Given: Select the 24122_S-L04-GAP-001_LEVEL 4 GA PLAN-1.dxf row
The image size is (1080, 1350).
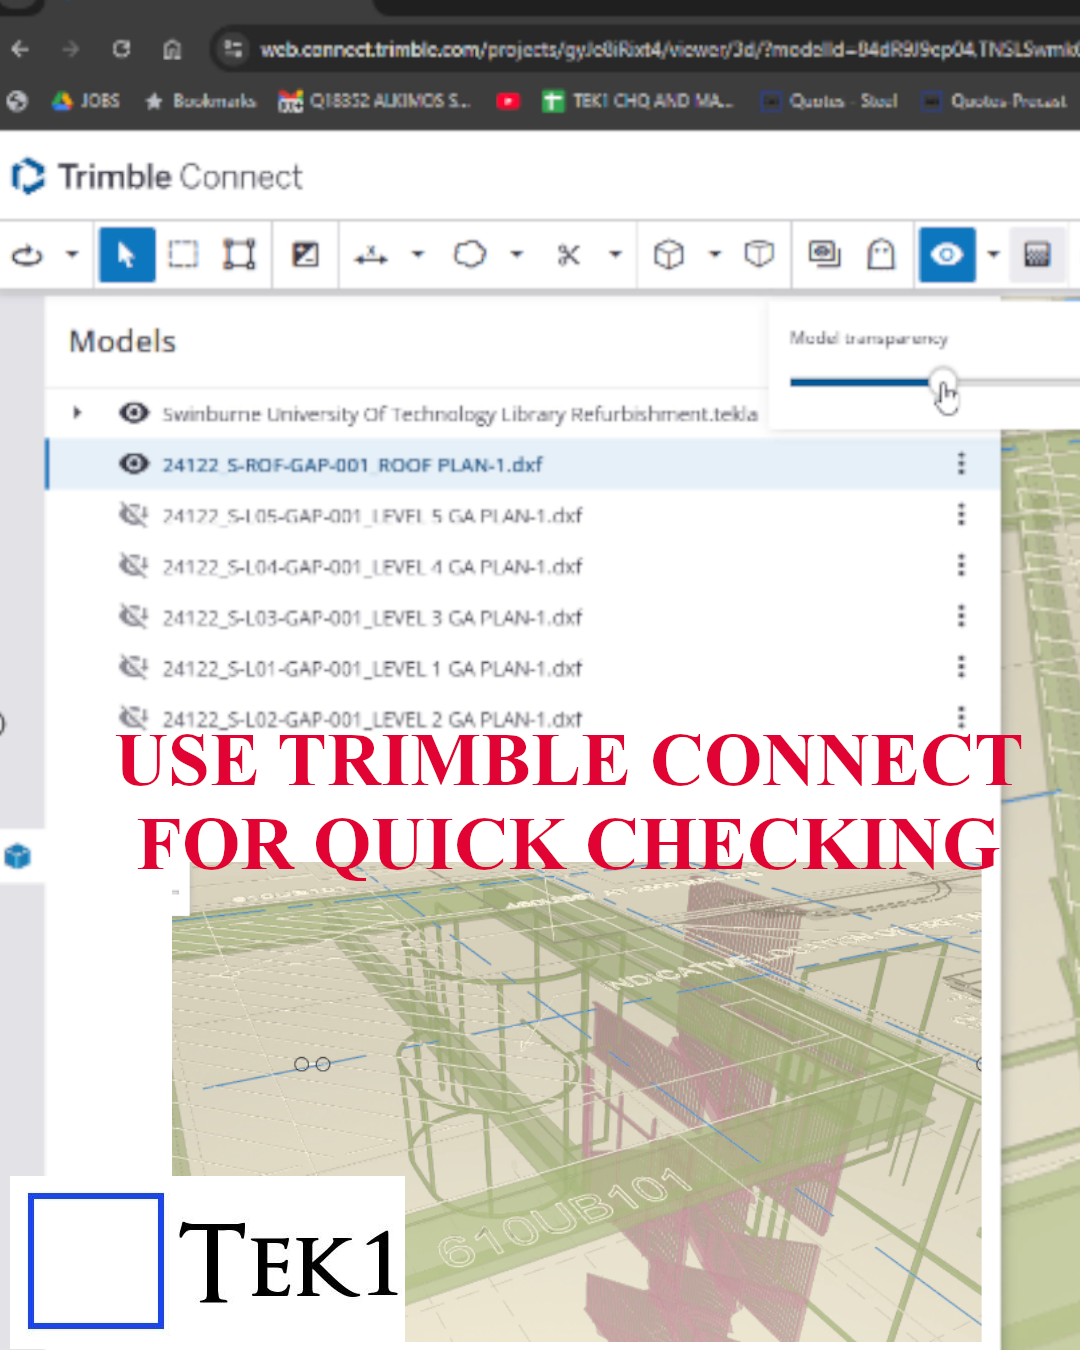Looking at the screenshot, I should click(x=523, y=566).
